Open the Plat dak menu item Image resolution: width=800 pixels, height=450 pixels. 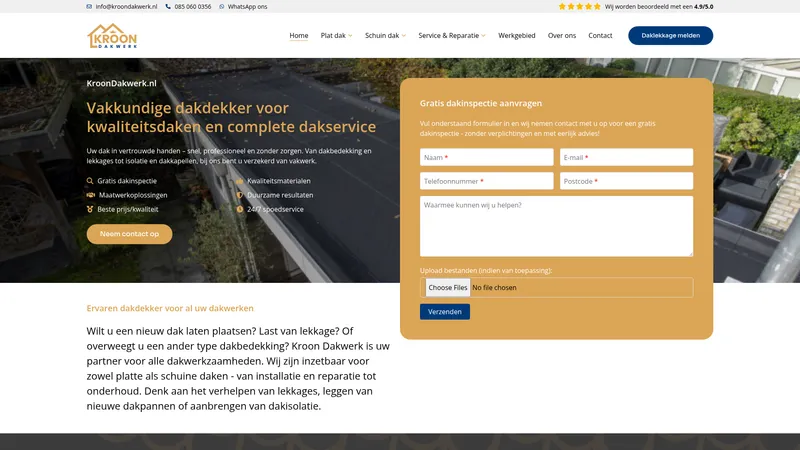(333, 36)
